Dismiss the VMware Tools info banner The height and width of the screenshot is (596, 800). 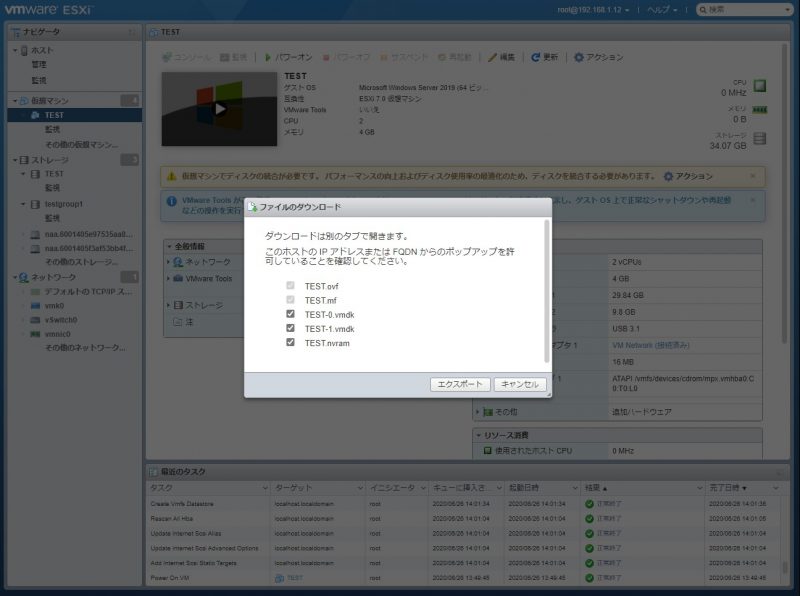point(753,200)
